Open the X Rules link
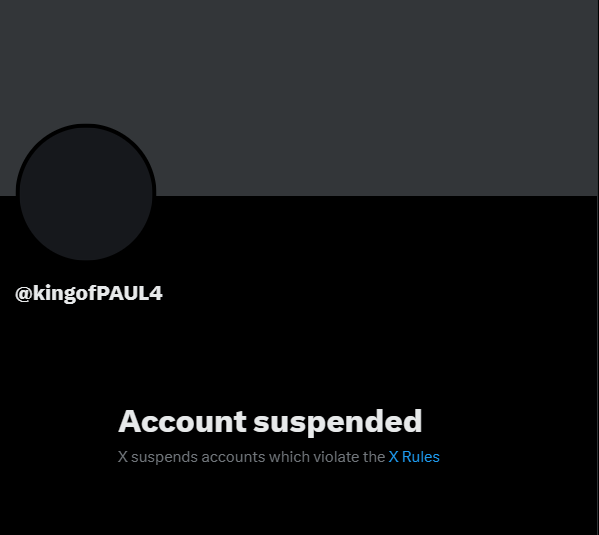 pos(414,457)
